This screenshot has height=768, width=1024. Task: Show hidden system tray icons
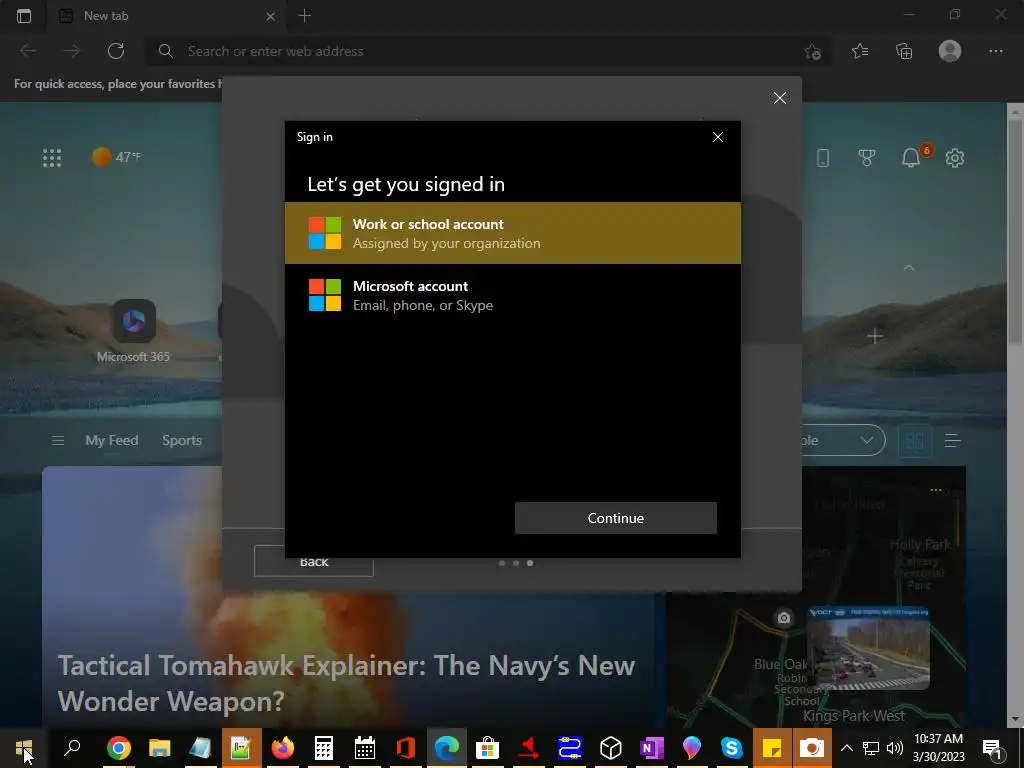[847, 748]
